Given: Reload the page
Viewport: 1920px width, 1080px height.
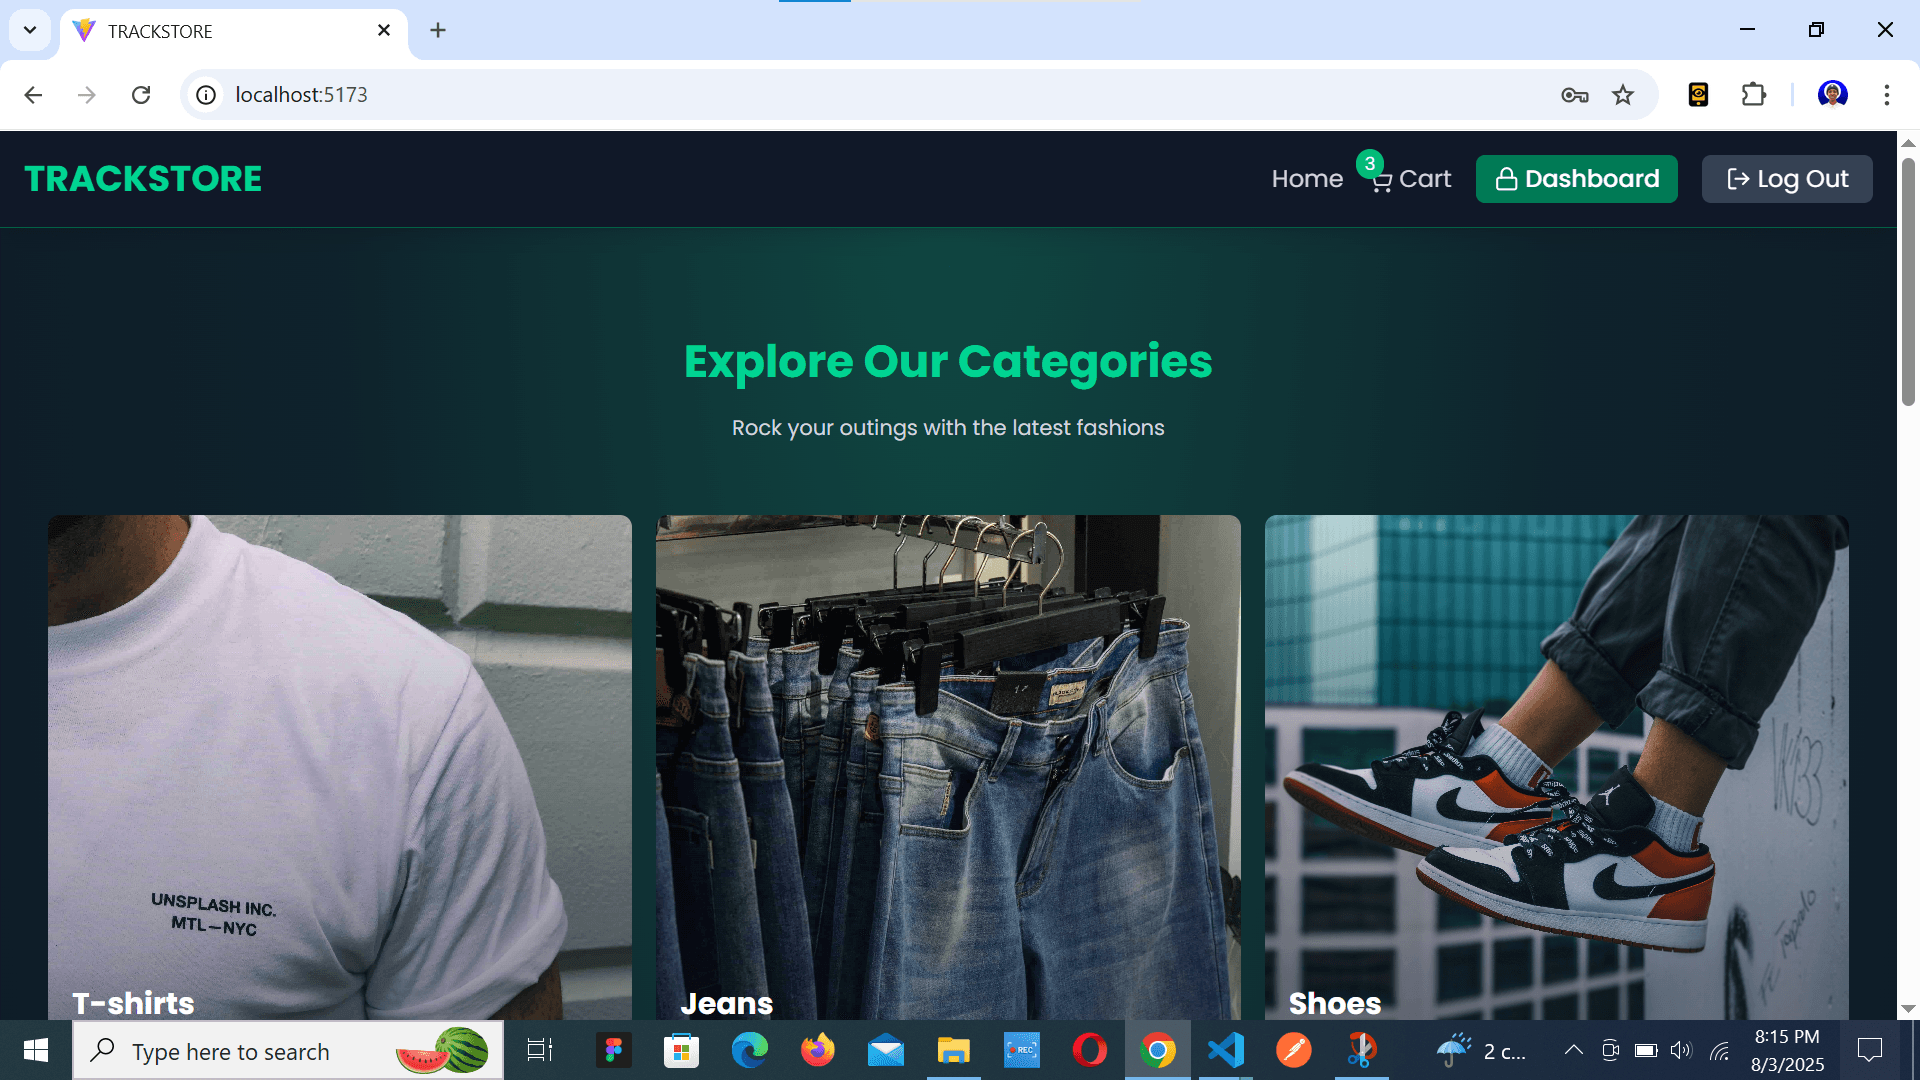Looking at the screenshot, I should click(x=141, y=95).
